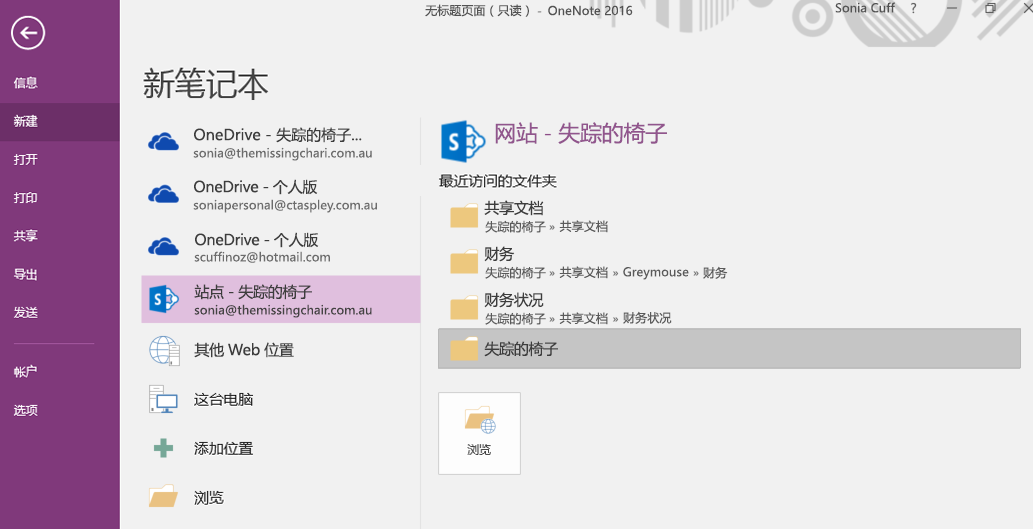Screen dimensions: 1033x529
Task: Open 选项 settings
Action: [26, 410]
